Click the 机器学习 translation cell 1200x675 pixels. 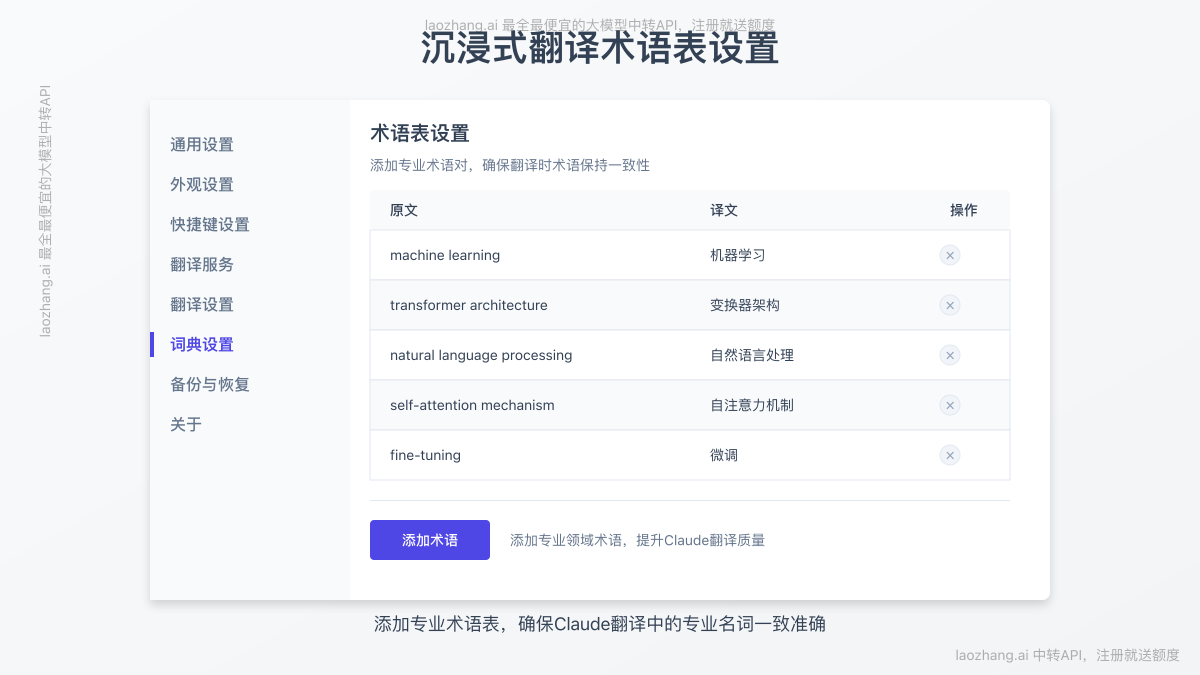tap(738, 255)
